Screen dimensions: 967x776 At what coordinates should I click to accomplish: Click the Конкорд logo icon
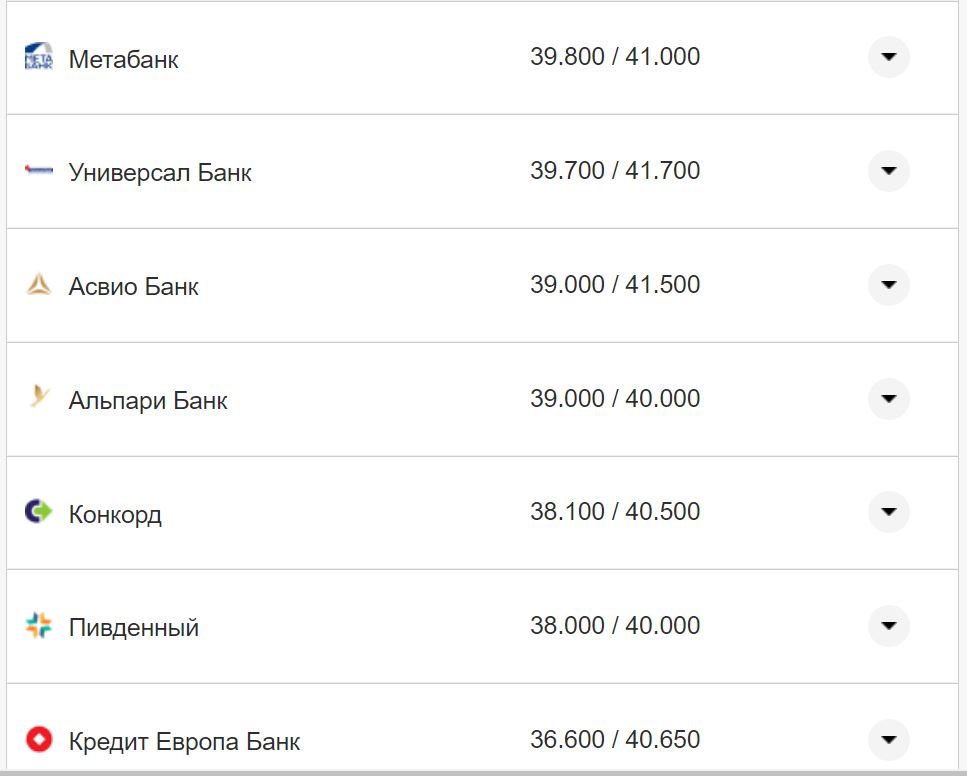(38, 512)
